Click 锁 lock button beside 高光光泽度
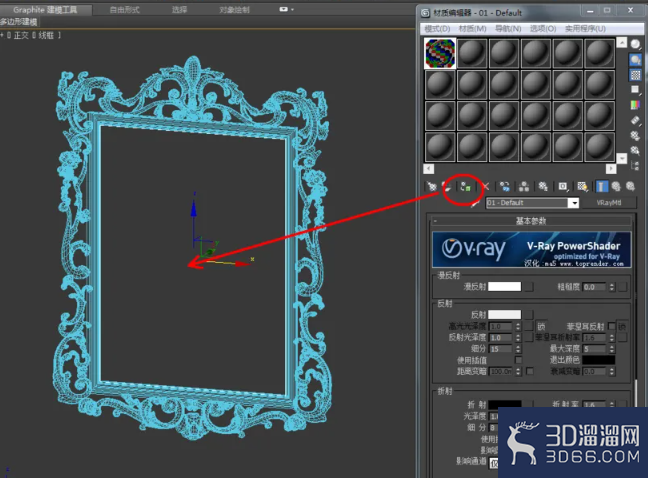The height and width of the screenshot is (478, 648). tap(541, 326)
